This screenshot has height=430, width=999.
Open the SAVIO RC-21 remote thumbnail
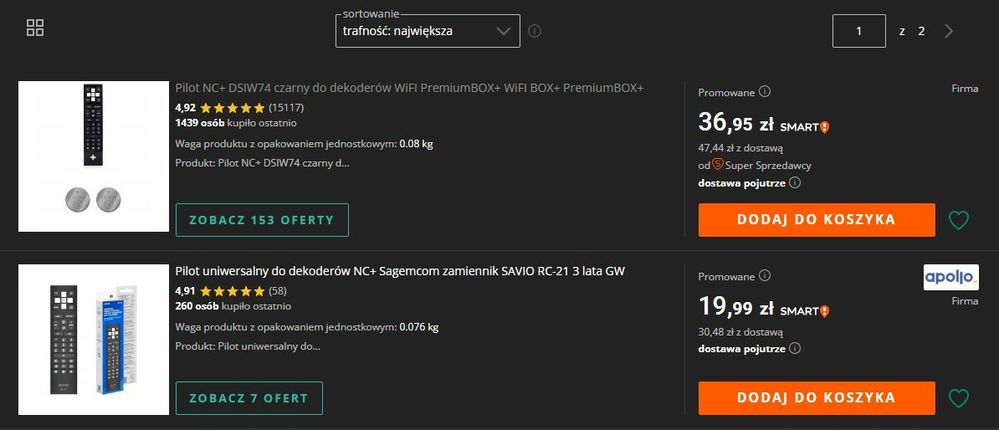[94, 338]
